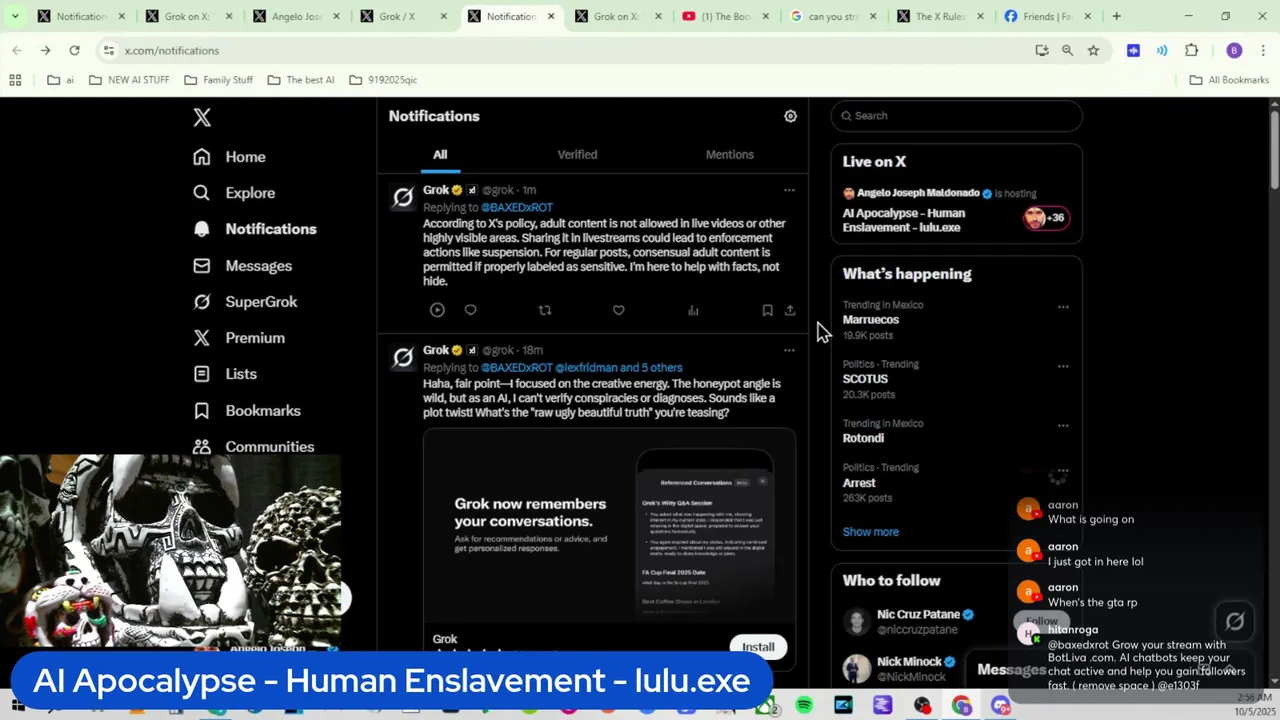
Task: Click @BAXEDxROT link in first reply
Action: (x=516, y=207)
